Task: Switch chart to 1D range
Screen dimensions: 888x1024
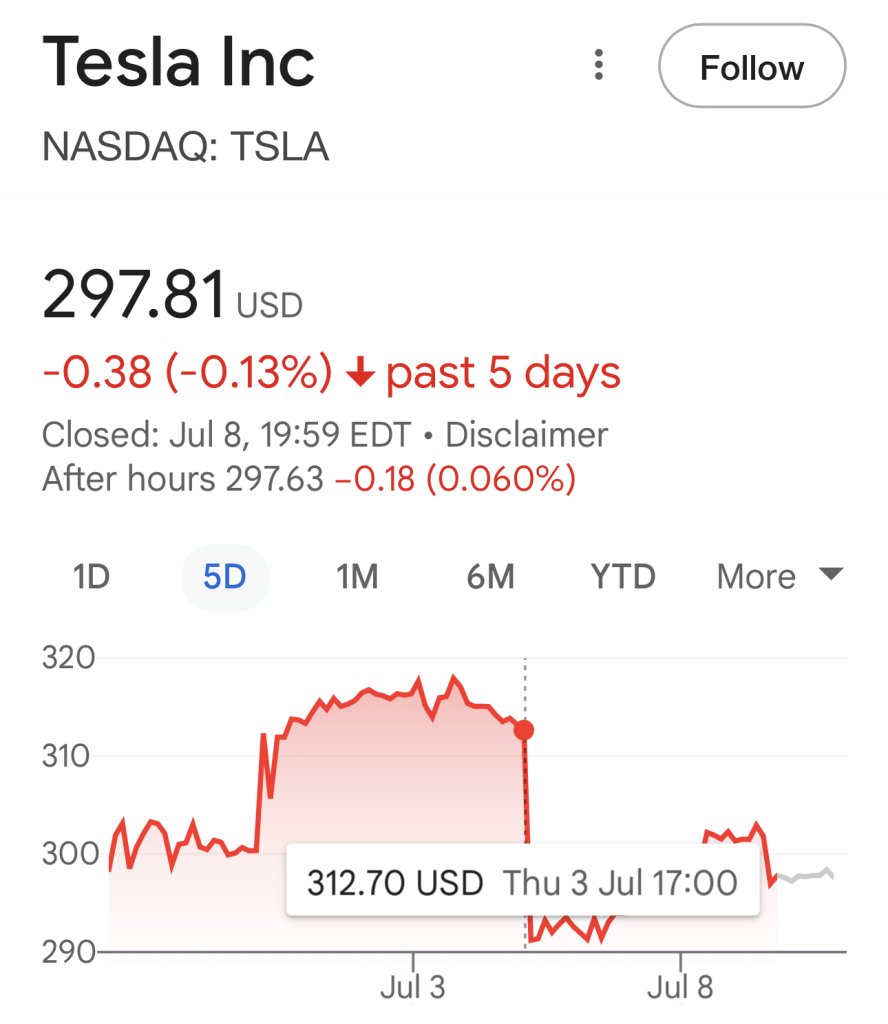Action: point(91,577)
